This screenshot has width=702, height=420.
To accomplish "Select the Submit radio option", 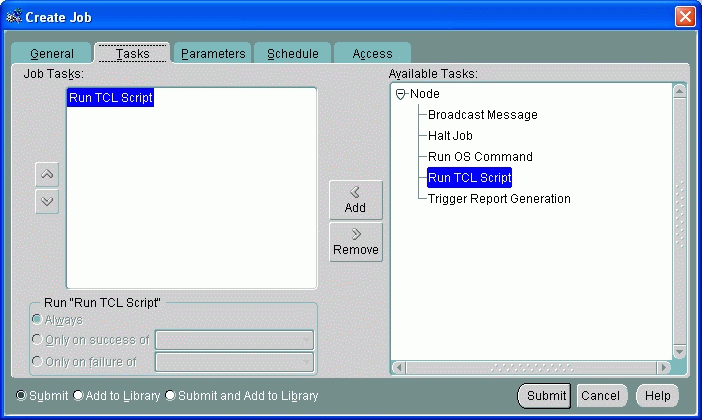I will coord(22,395).
